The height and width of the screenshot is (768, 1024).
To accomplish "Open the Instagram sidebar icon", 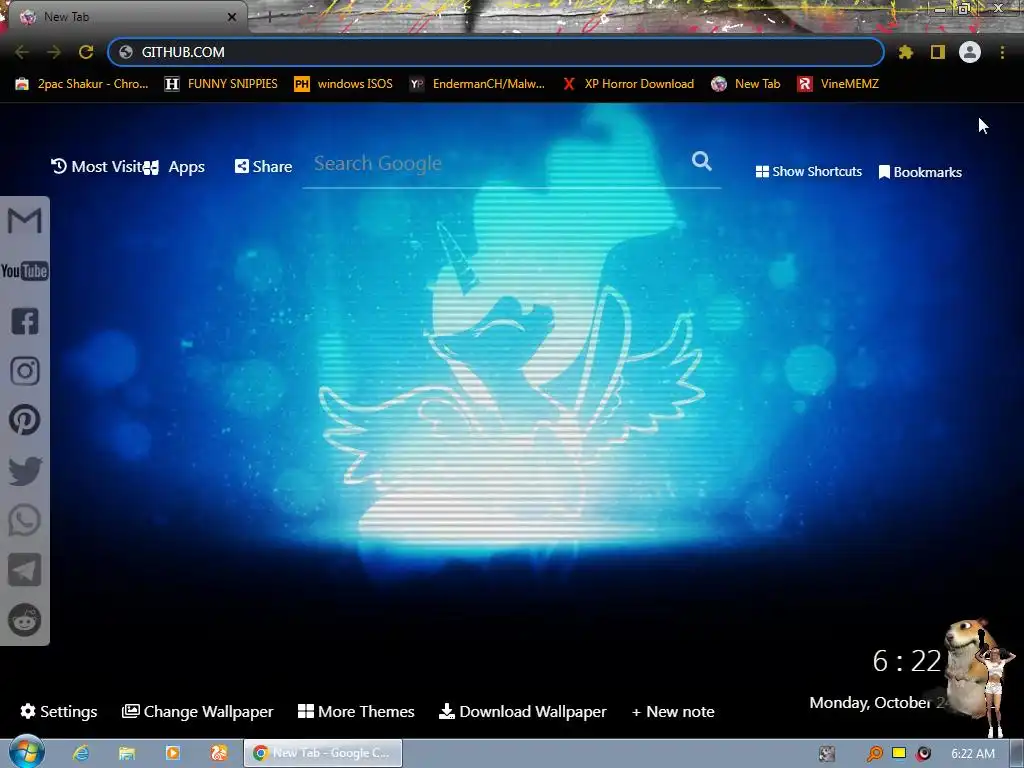I will click(25, 371).
